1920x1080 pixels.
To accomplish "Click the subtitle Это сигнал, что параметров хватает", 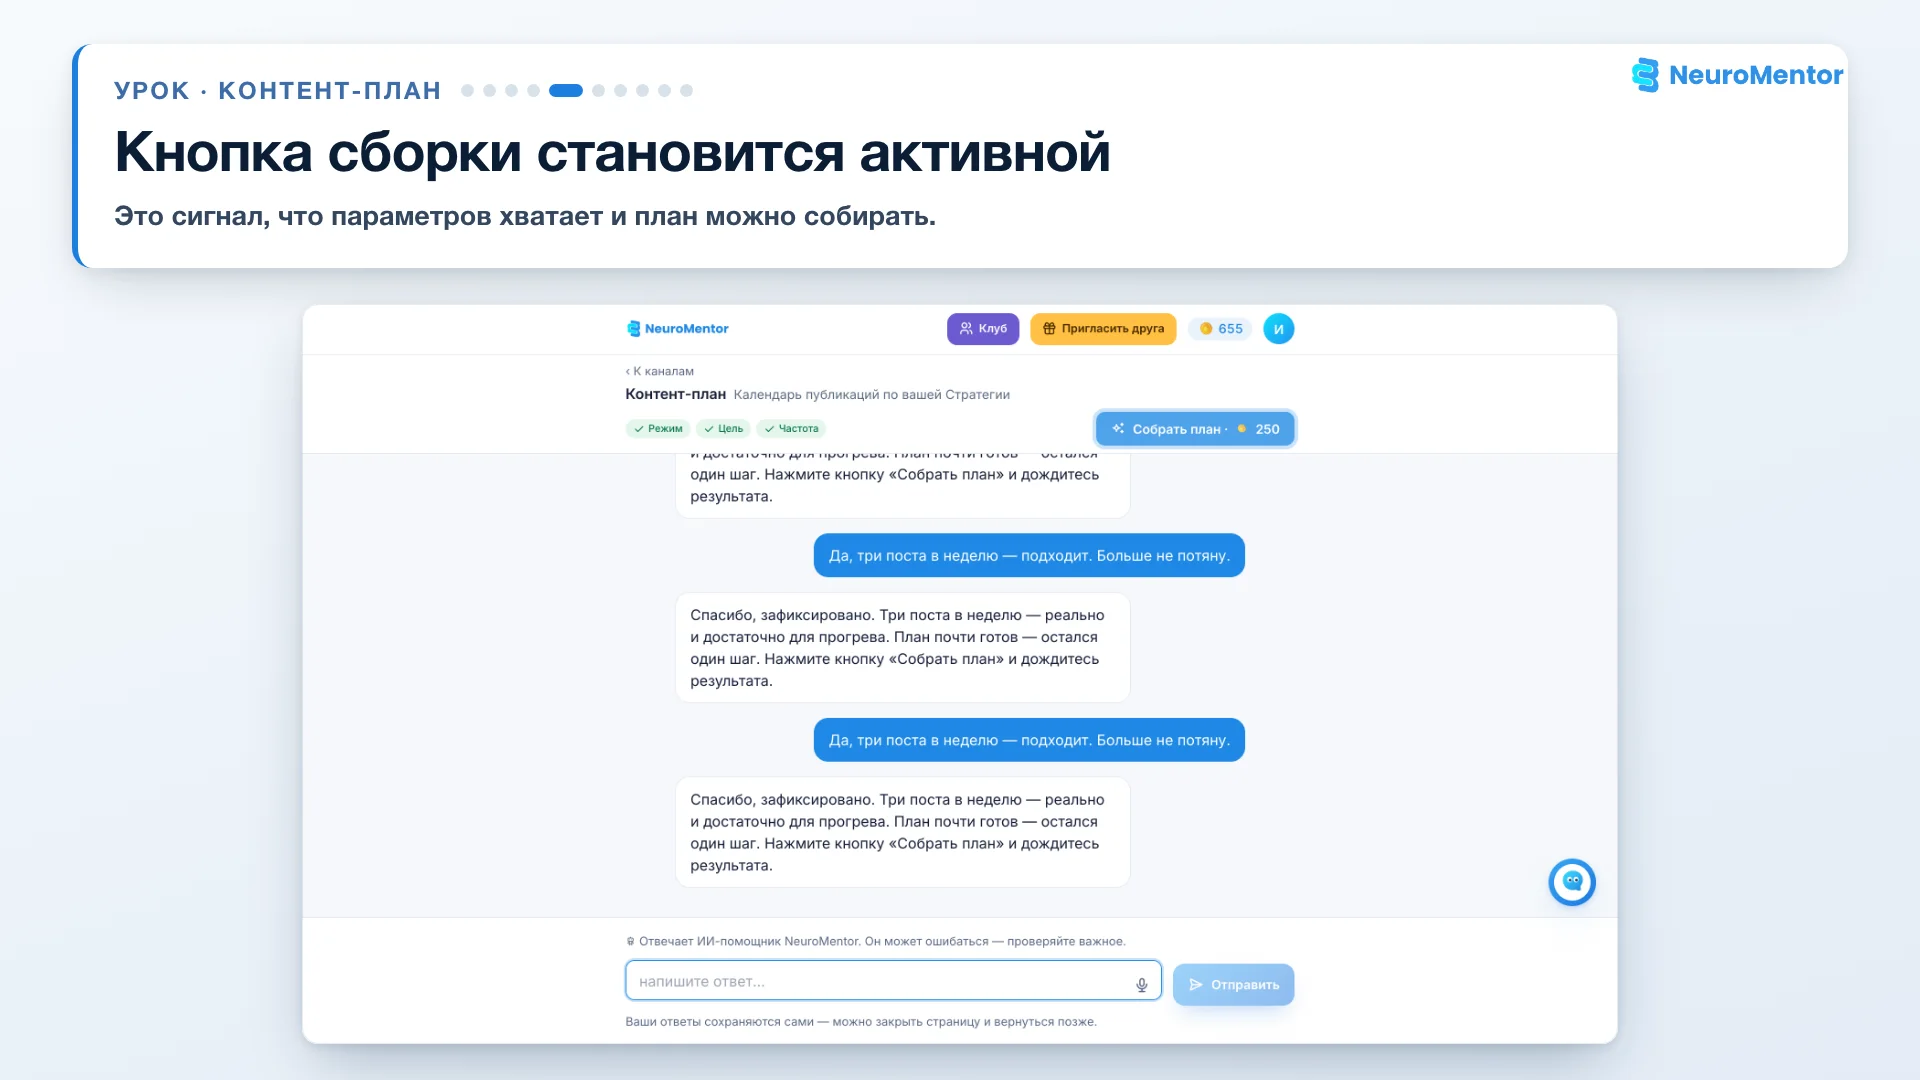I will (x=525, y=216).
